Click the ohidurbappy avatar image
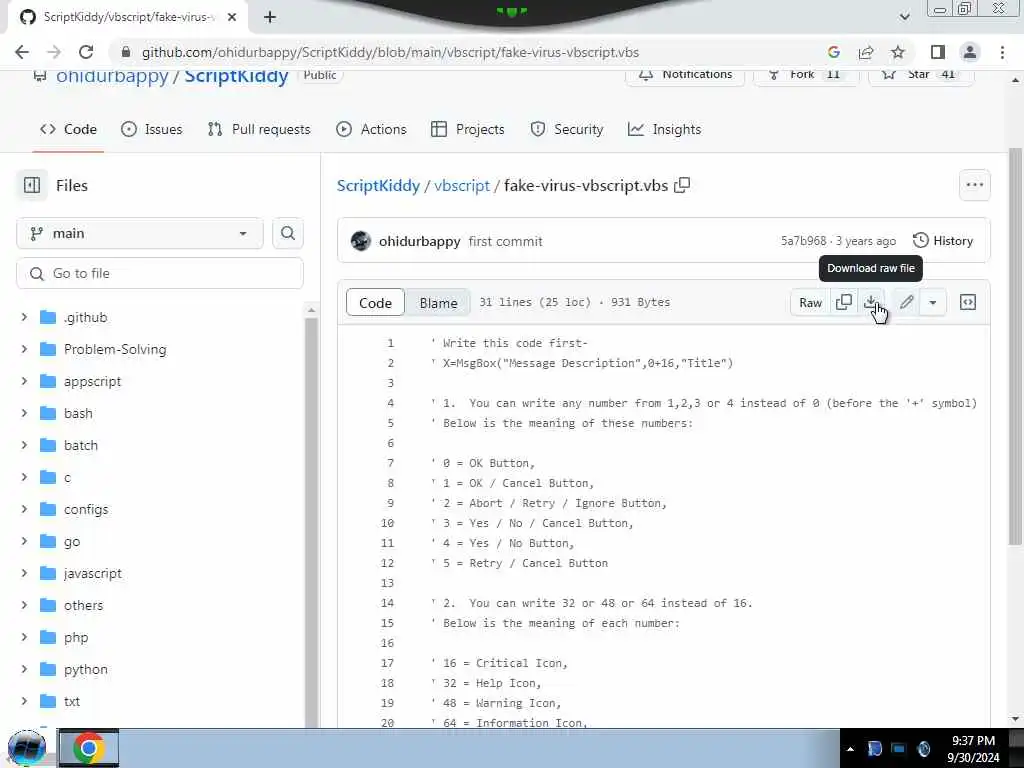Screen dimensions: 1024x768 360,241
